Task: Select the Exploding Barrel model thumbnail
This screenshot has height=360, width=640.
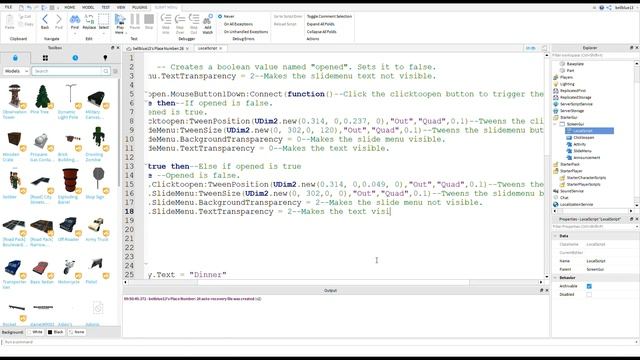Action: [70, 180]
